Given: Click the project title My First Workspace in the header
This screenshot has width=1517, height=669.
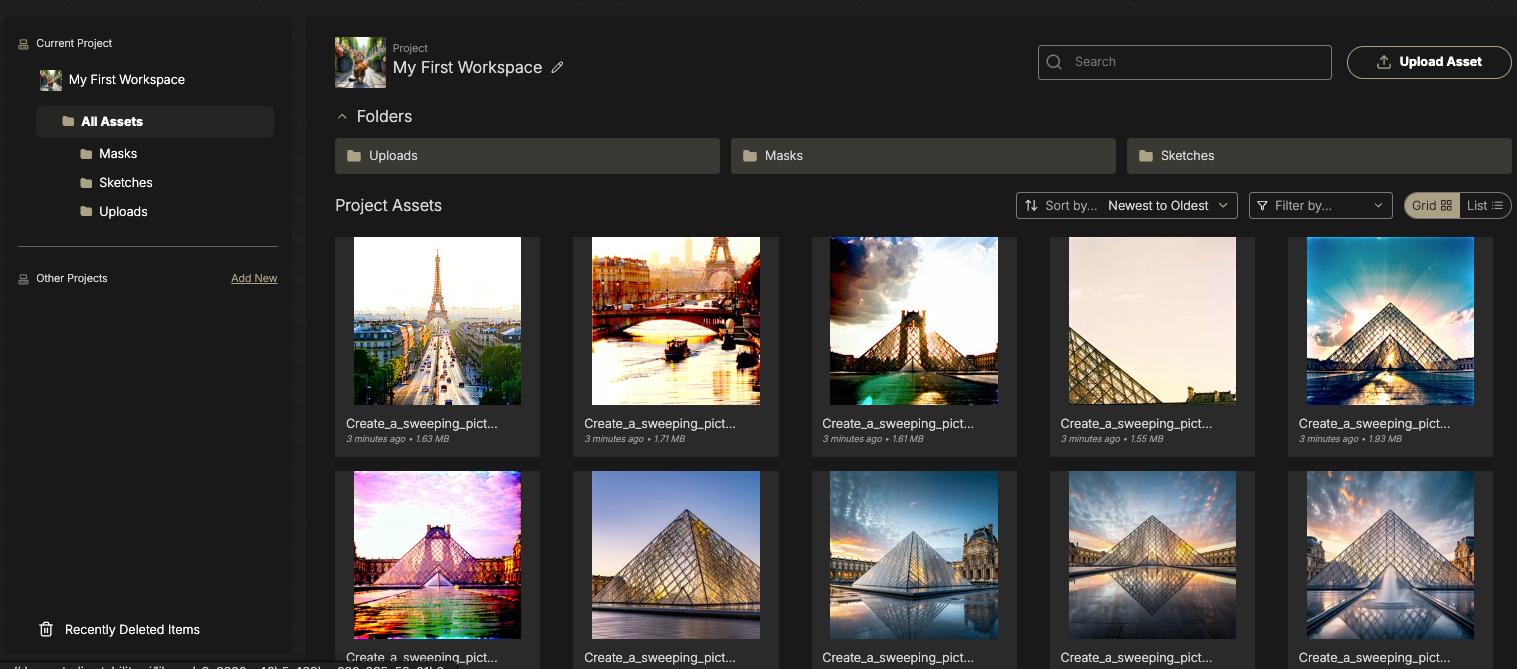Looking at the screenshot, I should coord(467,67).
